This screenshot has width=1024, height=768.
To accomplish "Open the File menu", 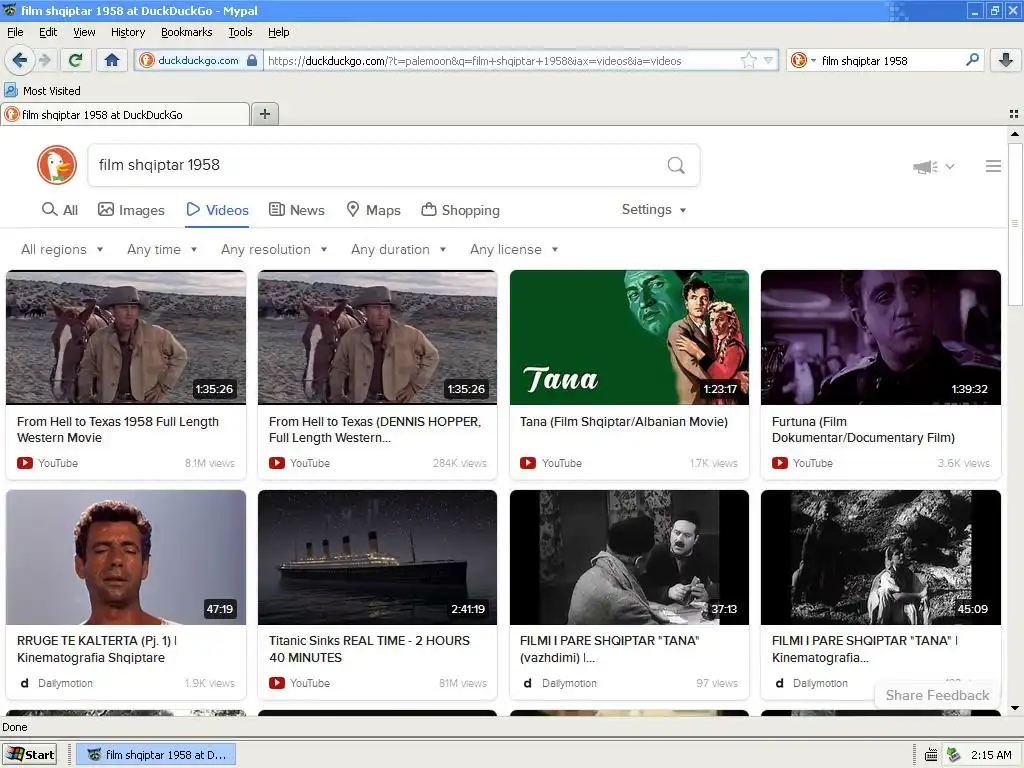I will point(15,32).
